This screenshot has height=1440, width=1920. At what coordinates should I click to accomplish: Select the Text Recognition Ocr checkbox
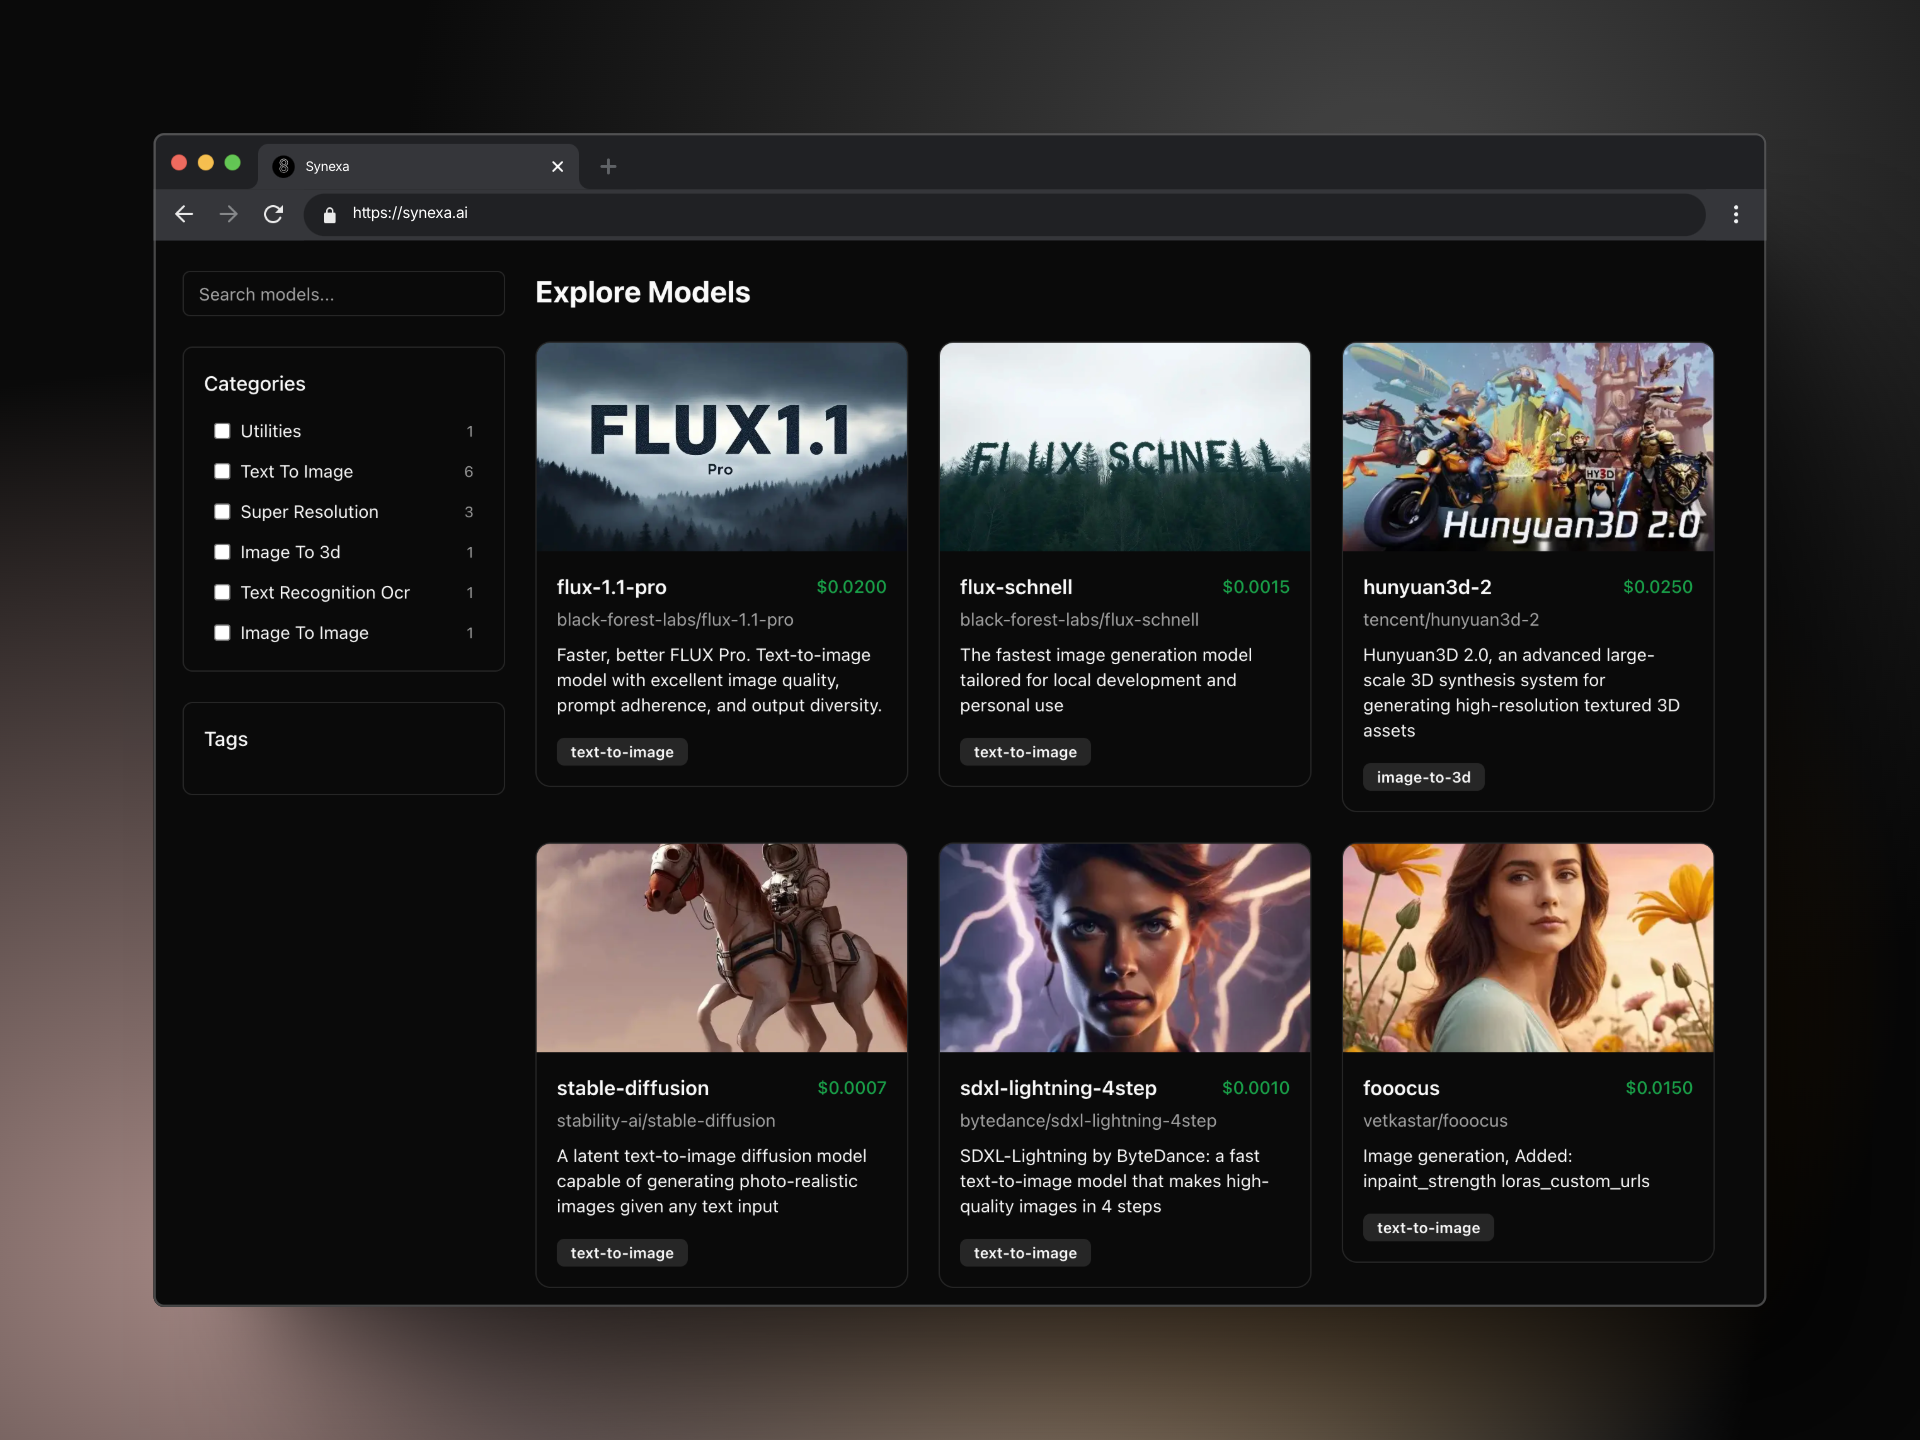pyautogui.click(x=222, y=592)
